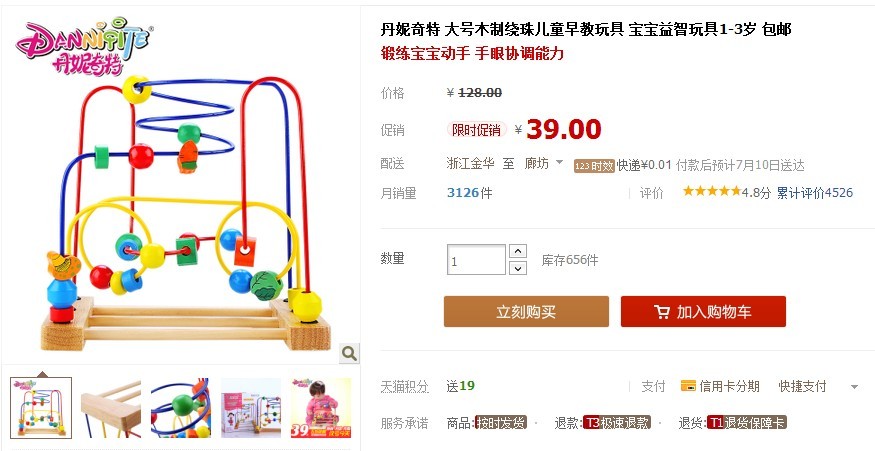Click the 立刻购买 buy now button

pyautogui.click(x=526, y=311)
